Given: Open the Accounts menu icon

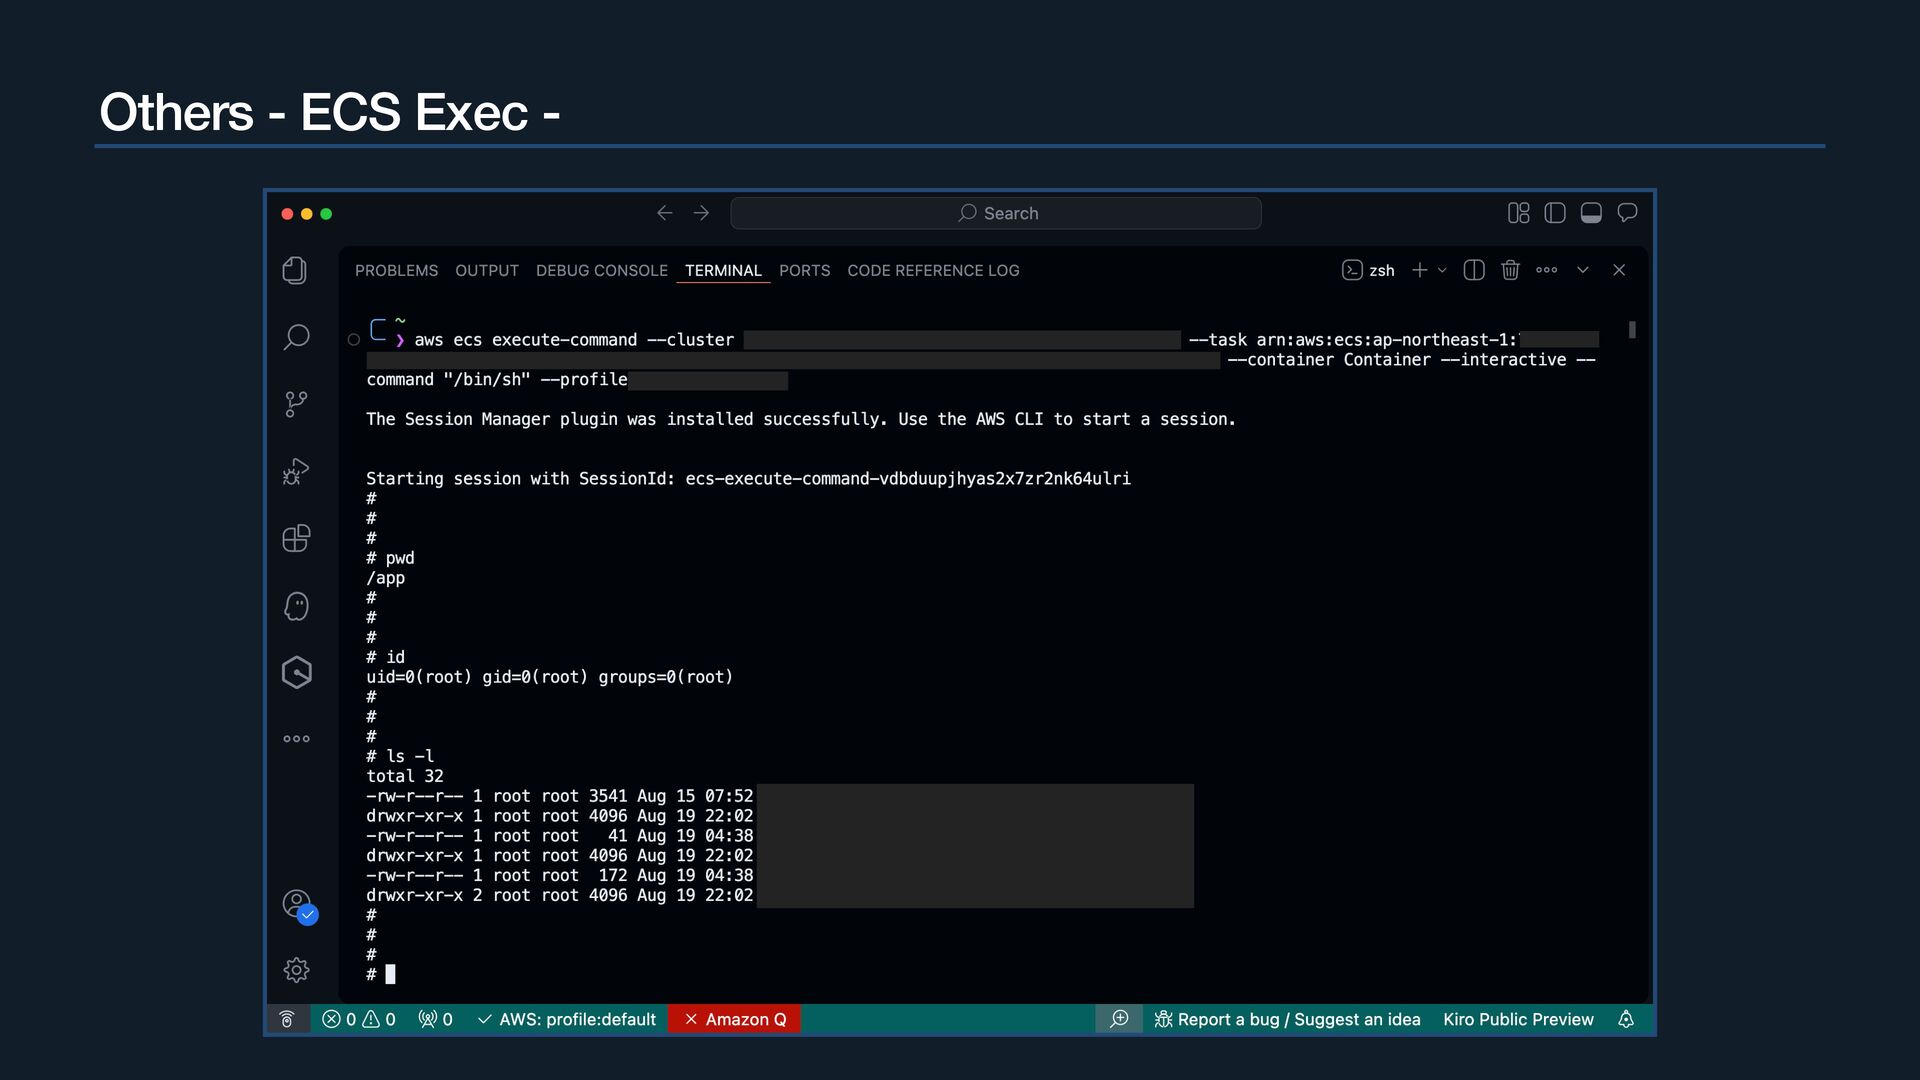Looking at the screenshot, I should tap(298, 906).
